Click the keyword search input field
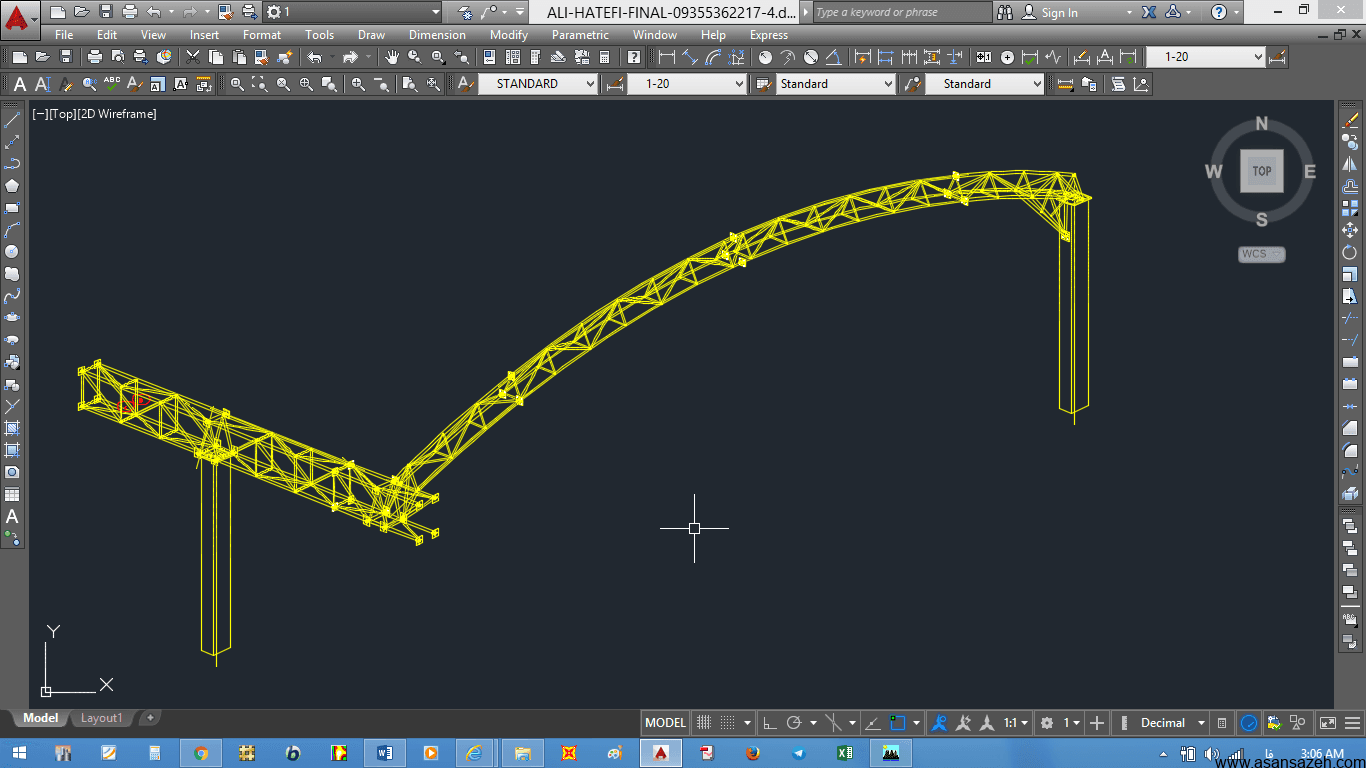 (x=902, y=12)
